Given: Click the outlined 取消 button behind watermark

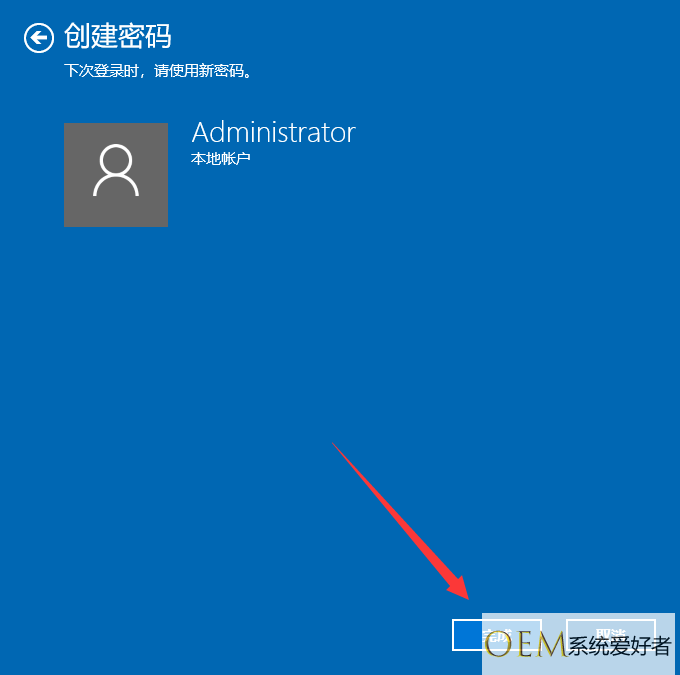Looking at the screenshot, I should pos(611,635).
